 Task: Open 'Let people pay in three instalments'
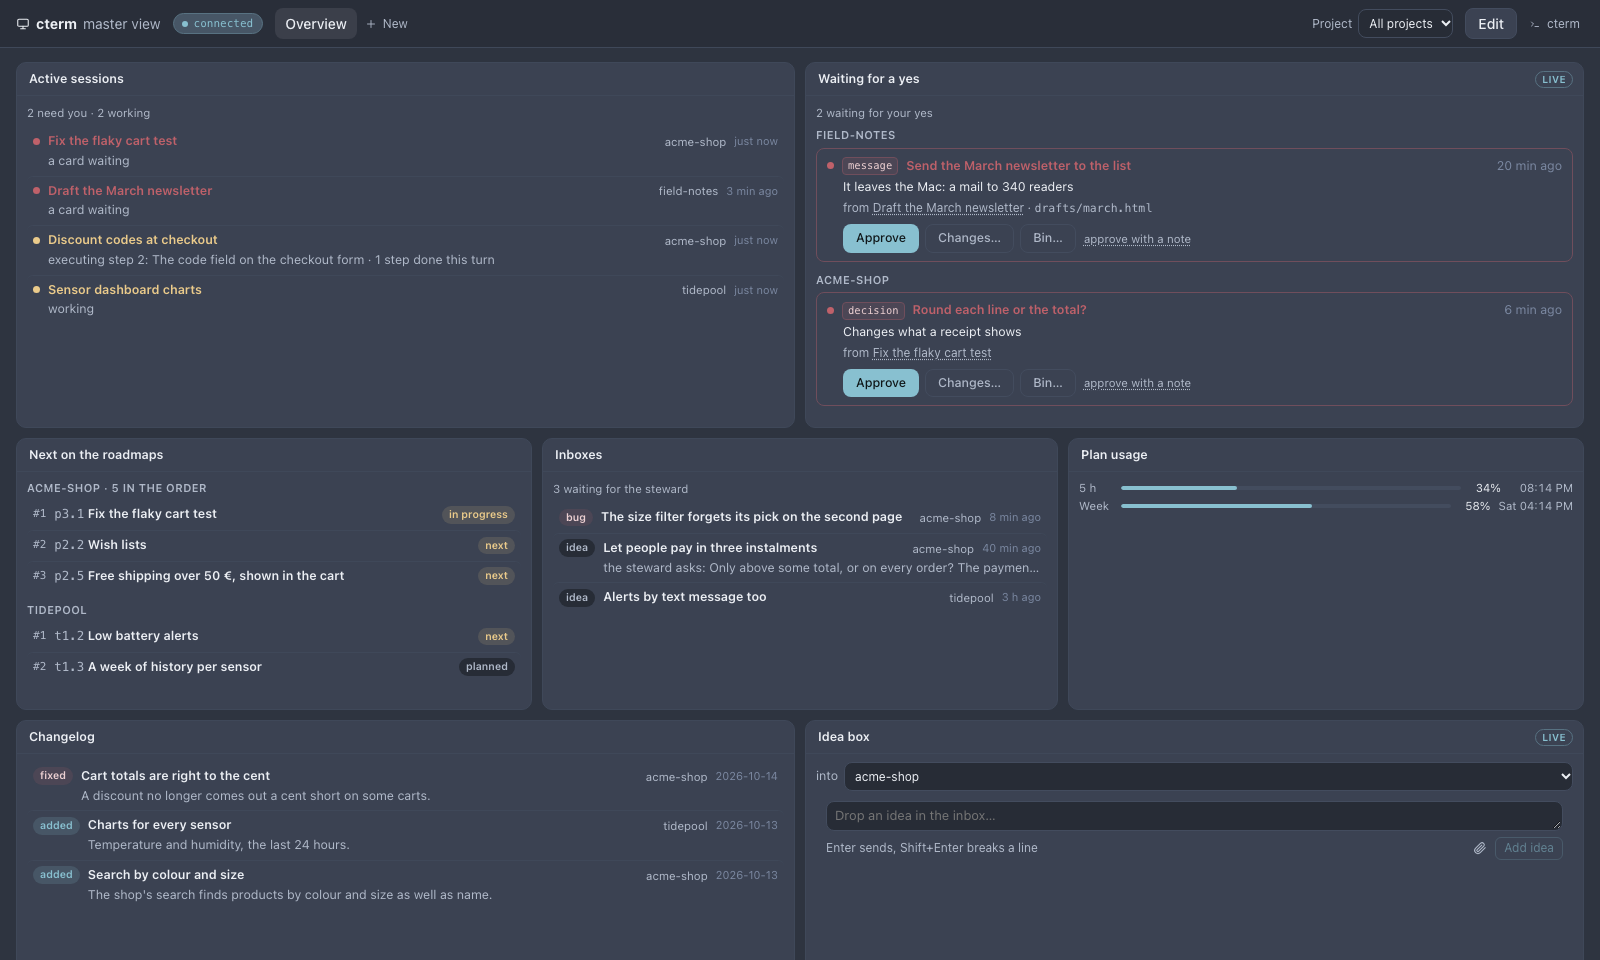coord(800,557)
